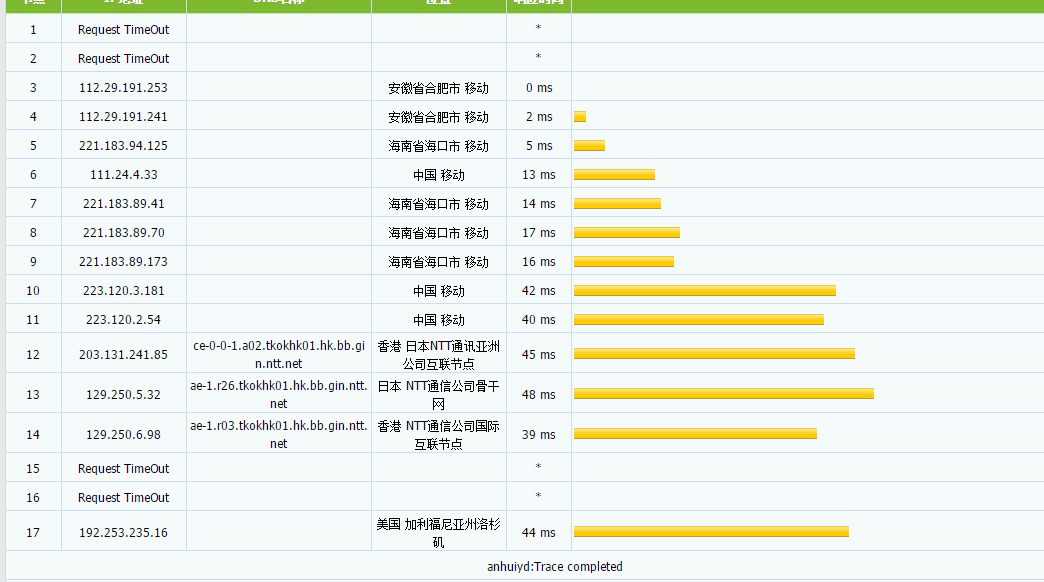Click location 美国 加利福尼亚州洛杉矶
The height and width of the screenshot is (582, 1044).
coord(438,533)
